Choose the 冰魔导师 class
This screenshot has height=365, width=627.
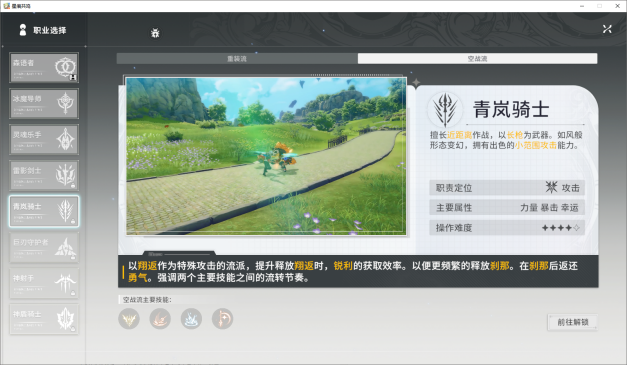click(x=44, y=104)
